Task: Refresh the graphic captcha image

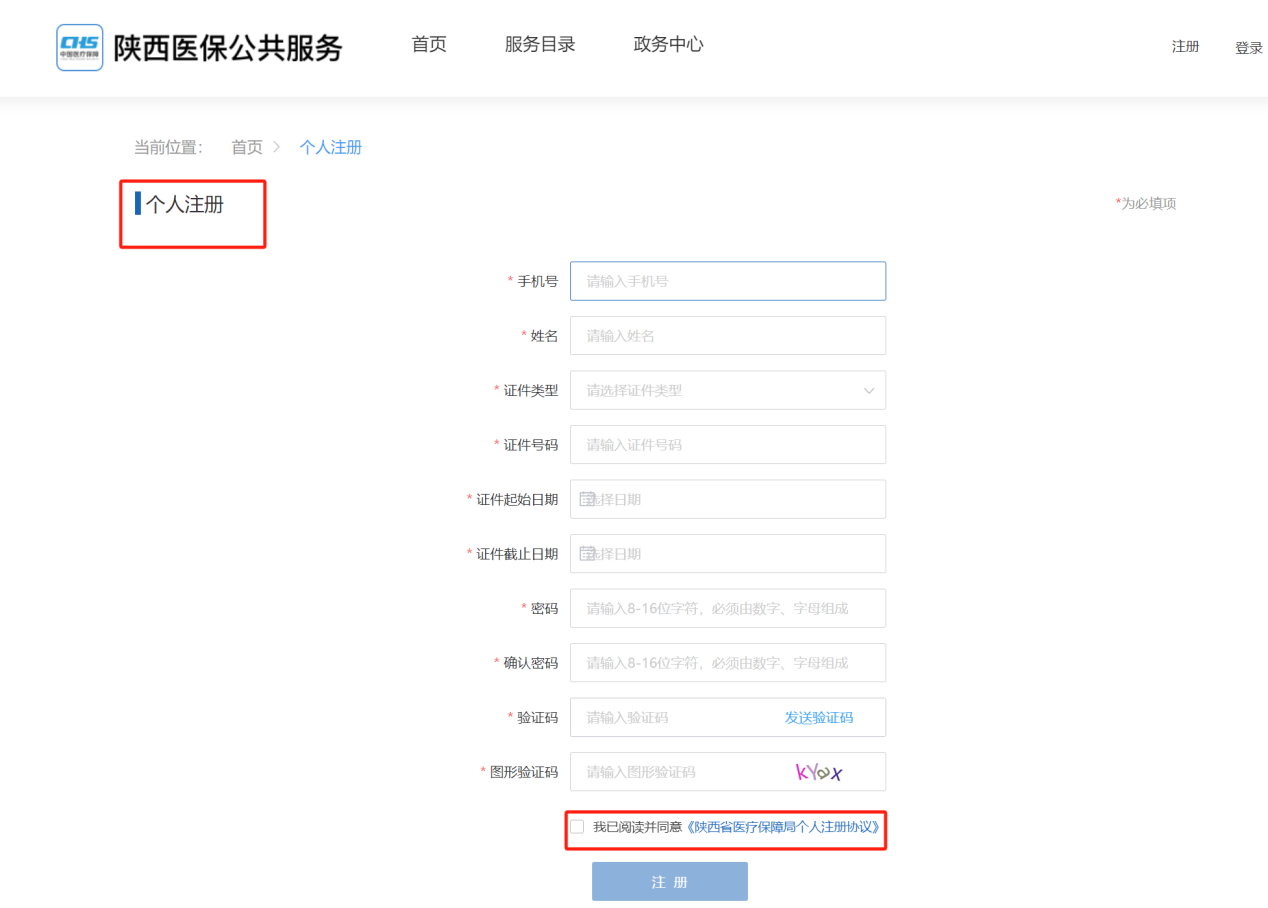Action: click(819, 772)
